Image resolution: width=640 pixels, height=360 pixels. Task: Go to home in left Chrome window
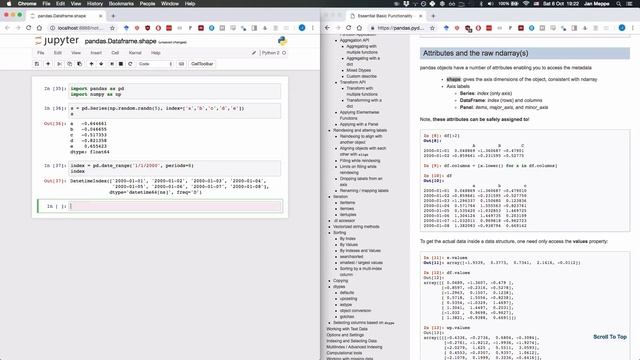point(39,28)
